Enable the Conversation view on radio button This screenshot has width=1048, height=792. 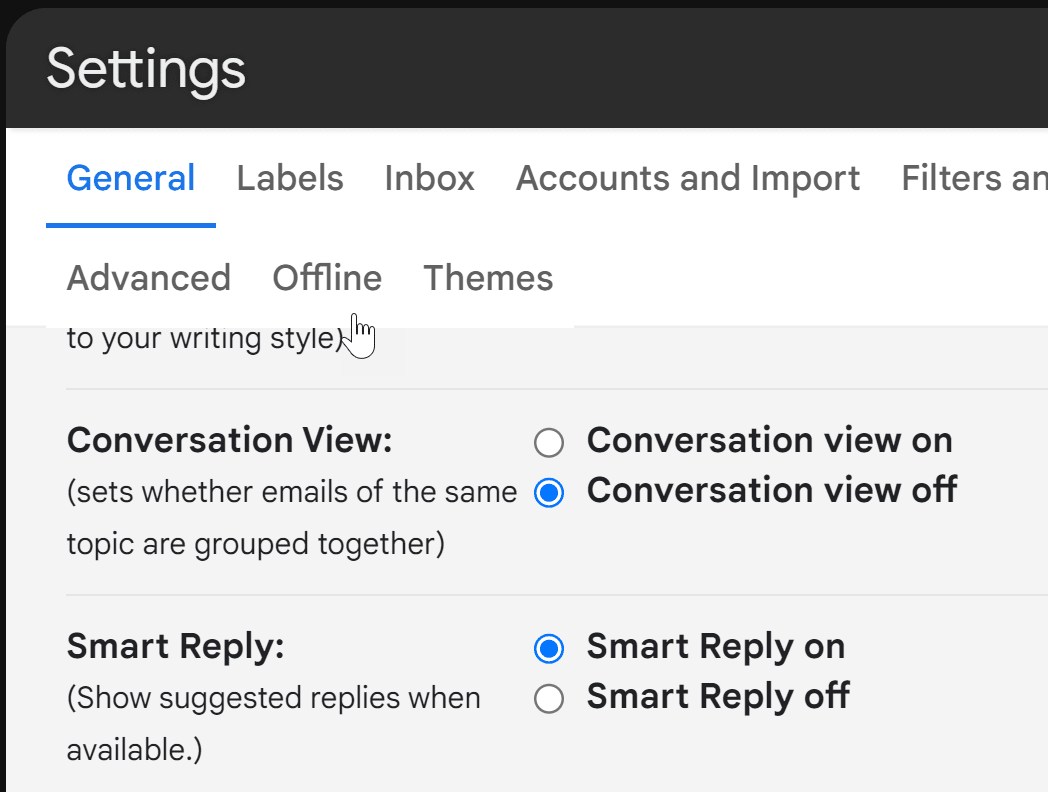549,442
